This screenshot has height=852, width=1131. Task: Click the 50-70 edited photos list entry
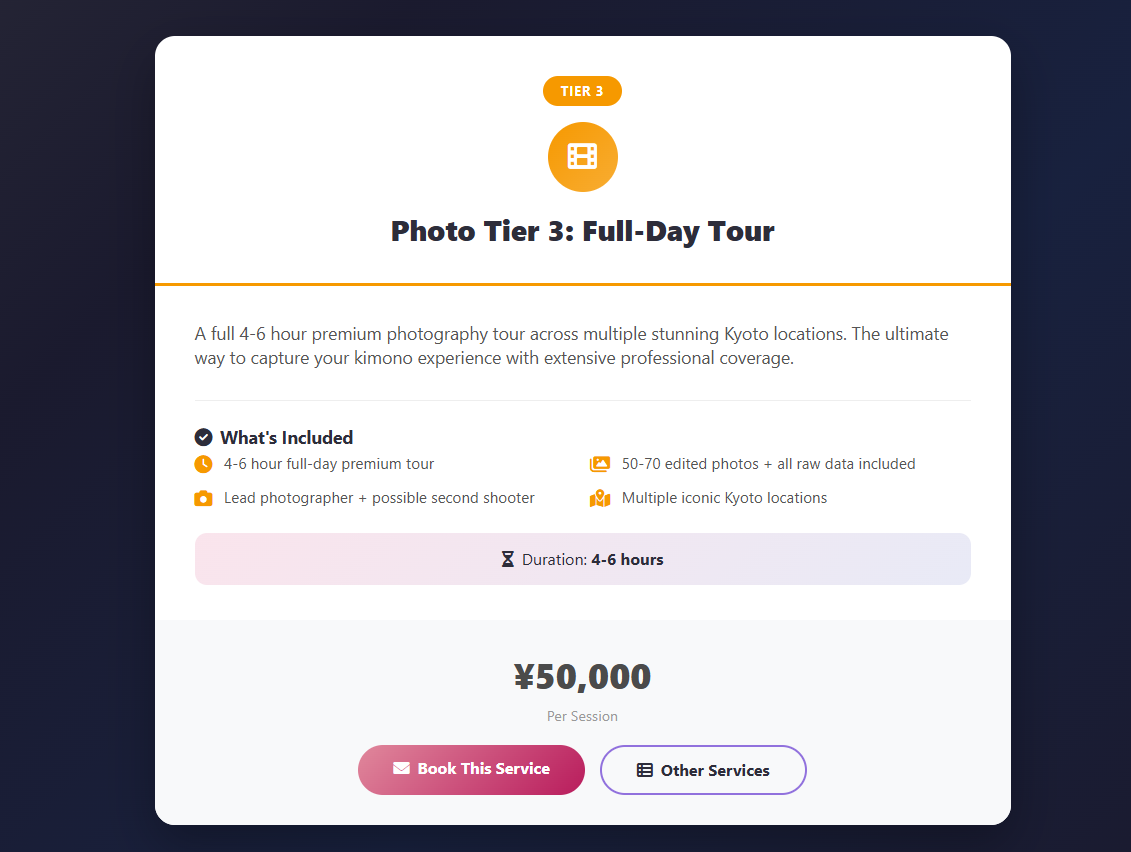768,464
